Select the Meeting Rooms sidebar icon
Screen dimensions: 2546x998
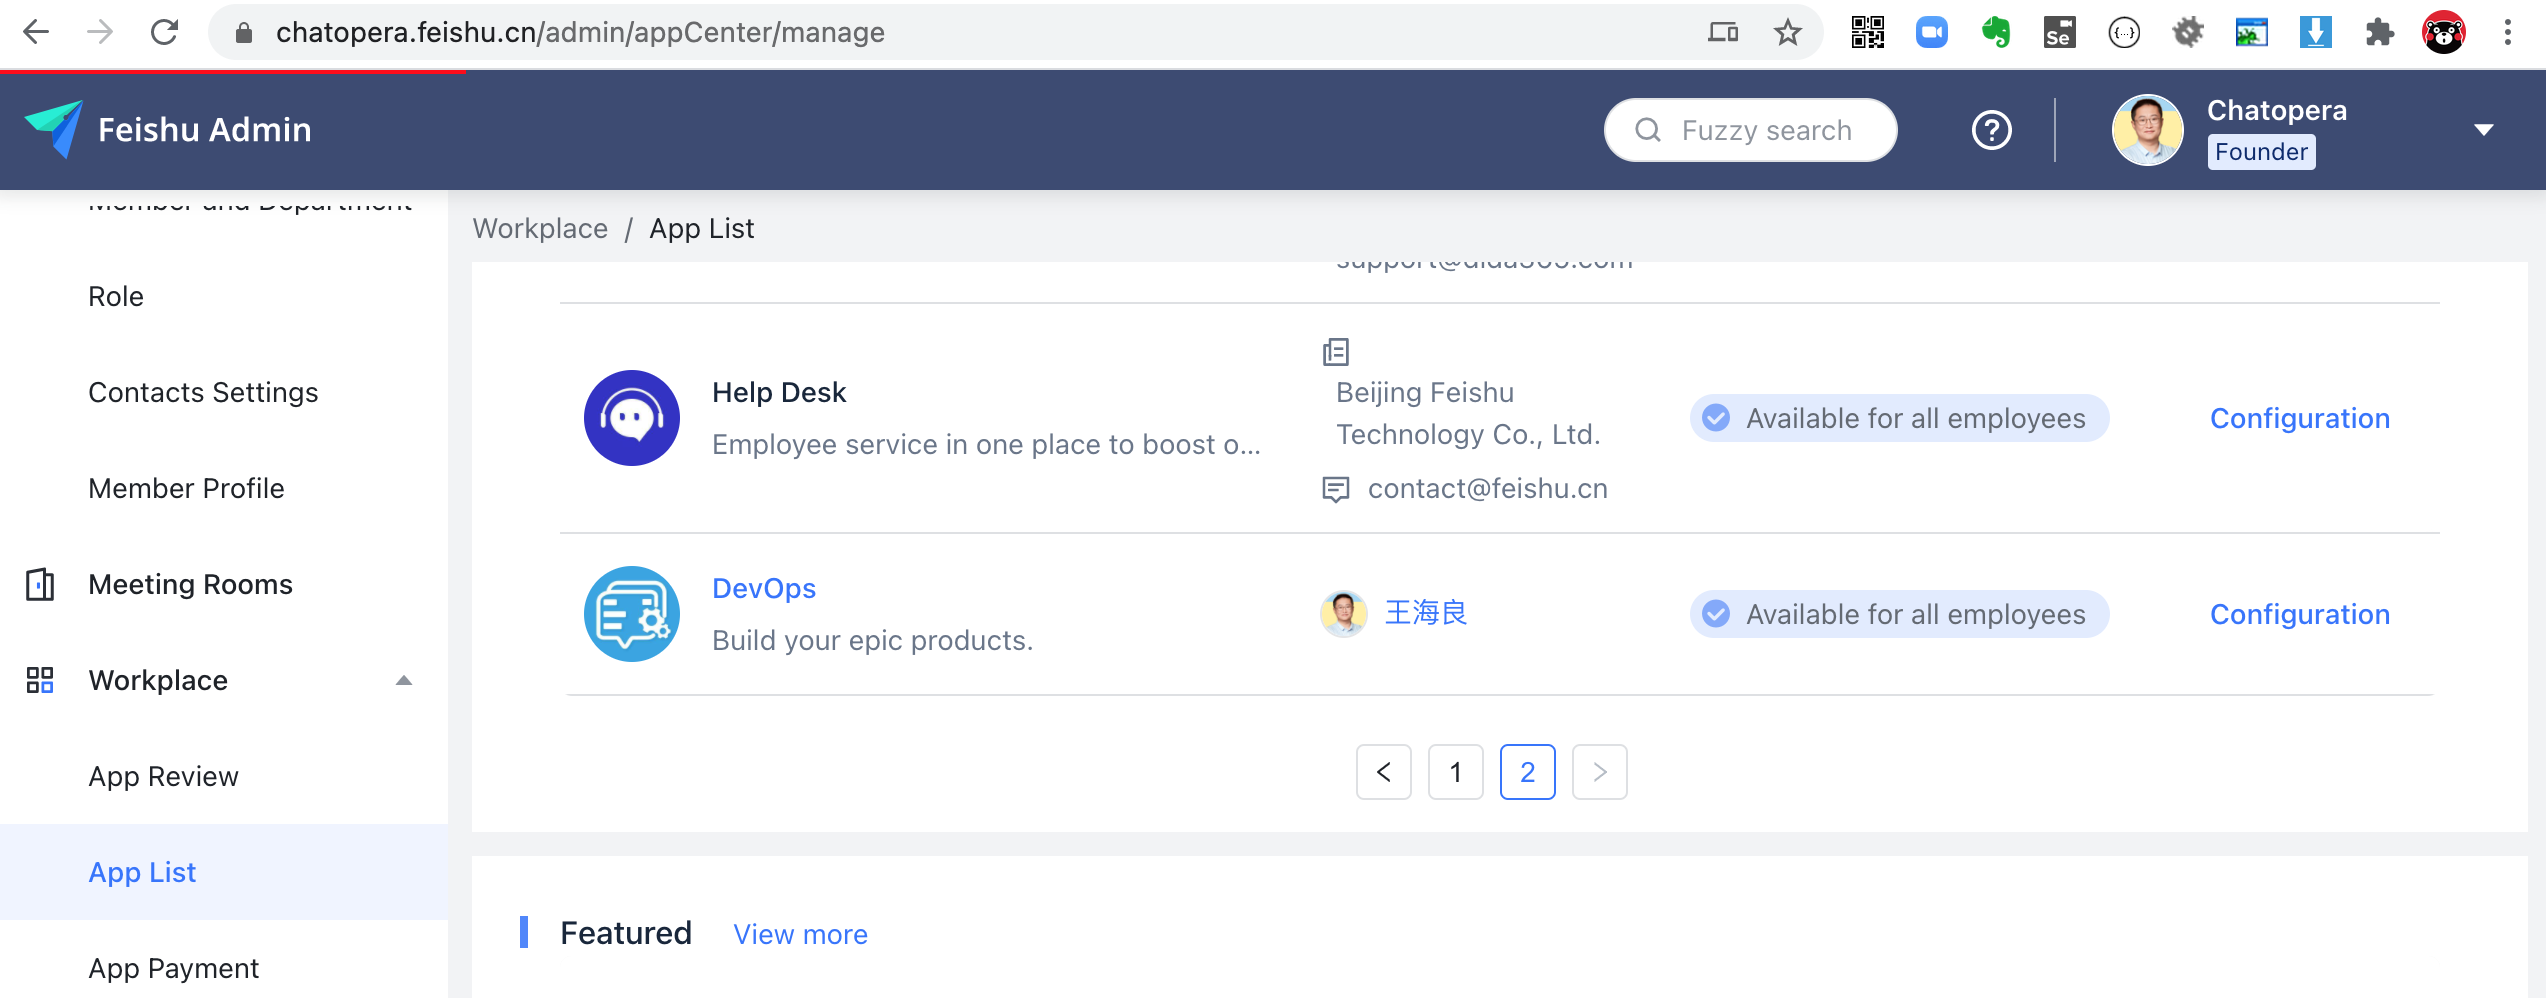[x=40, y=584]
